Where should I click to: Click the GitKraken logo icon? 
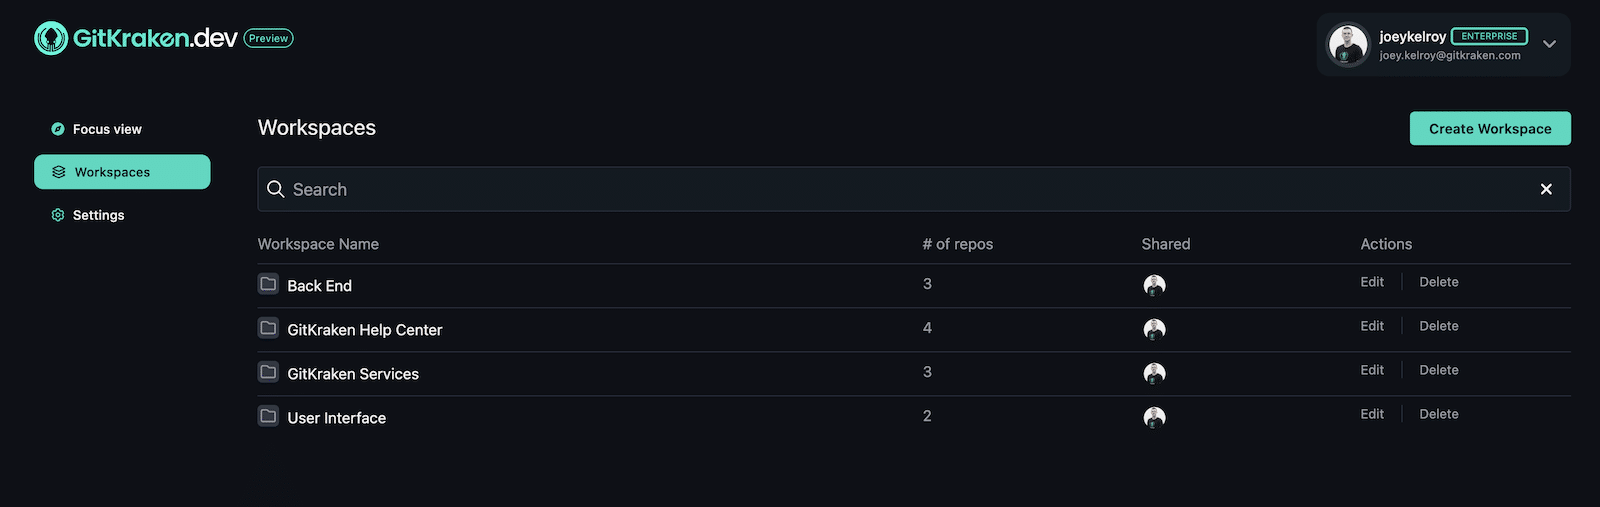tap(51, 38)
